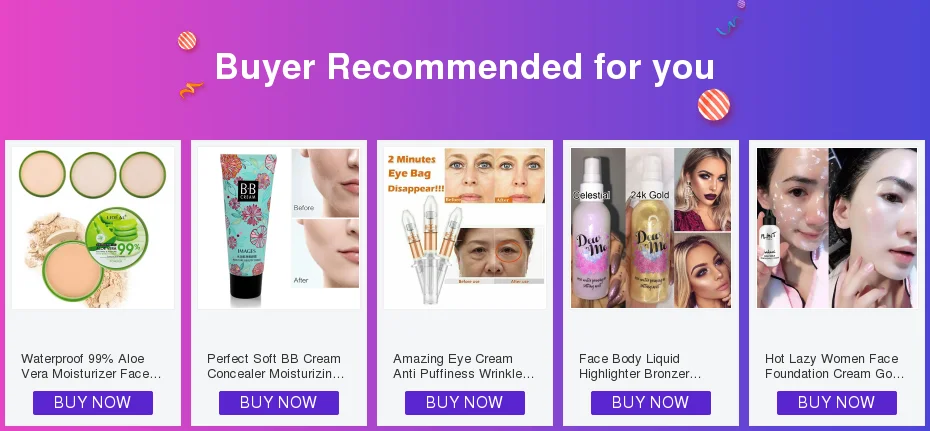Click the striped ball beside heading's left
The height and width of the screenshot is (431, 930).
187,40
